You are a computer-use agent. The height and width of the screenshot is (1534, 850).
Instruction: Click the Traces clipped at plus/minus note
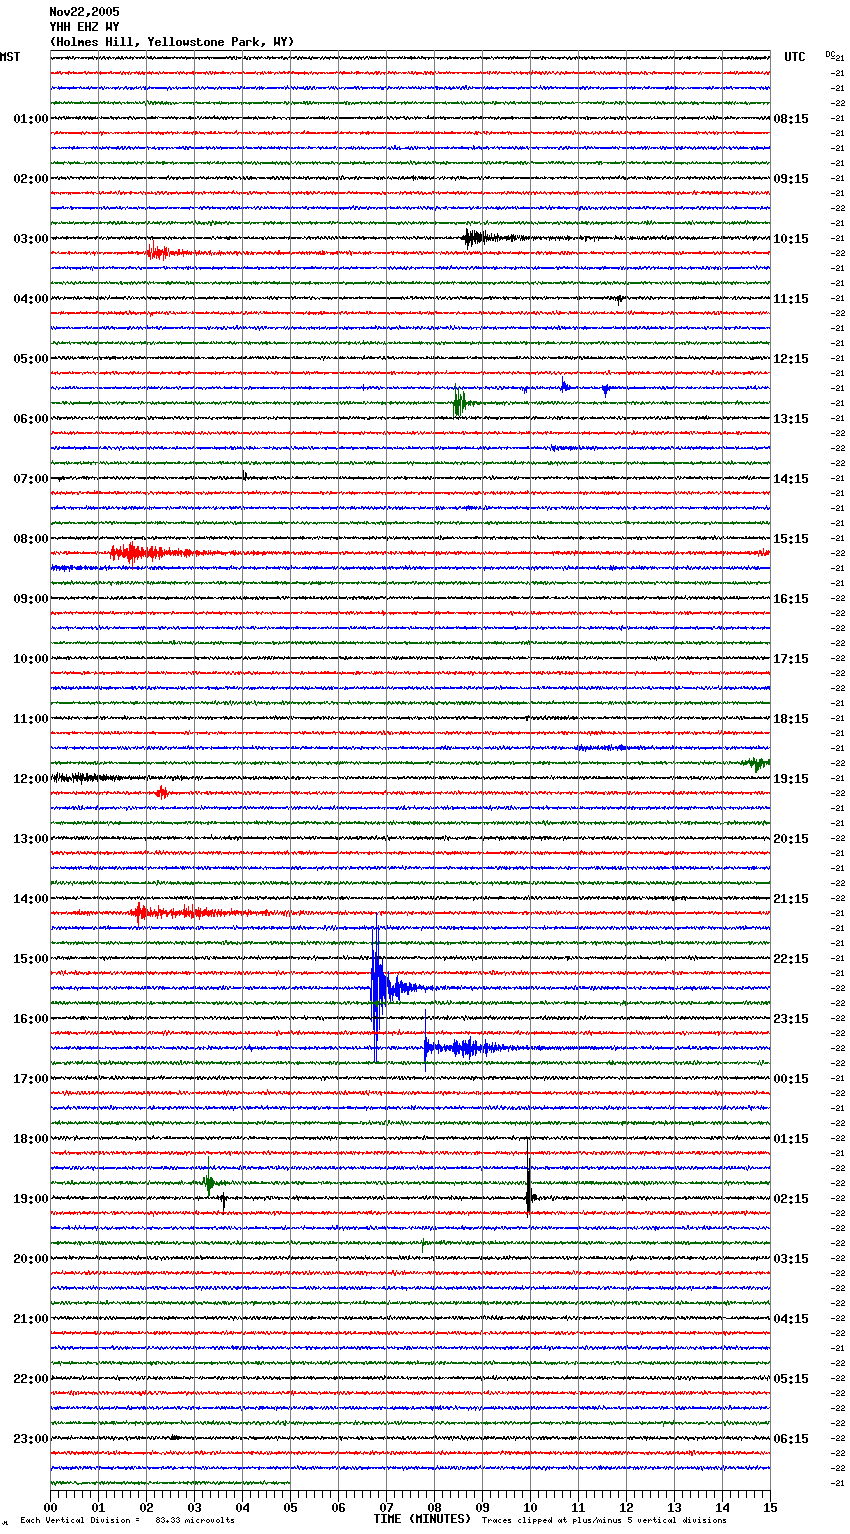(604, 1521)
